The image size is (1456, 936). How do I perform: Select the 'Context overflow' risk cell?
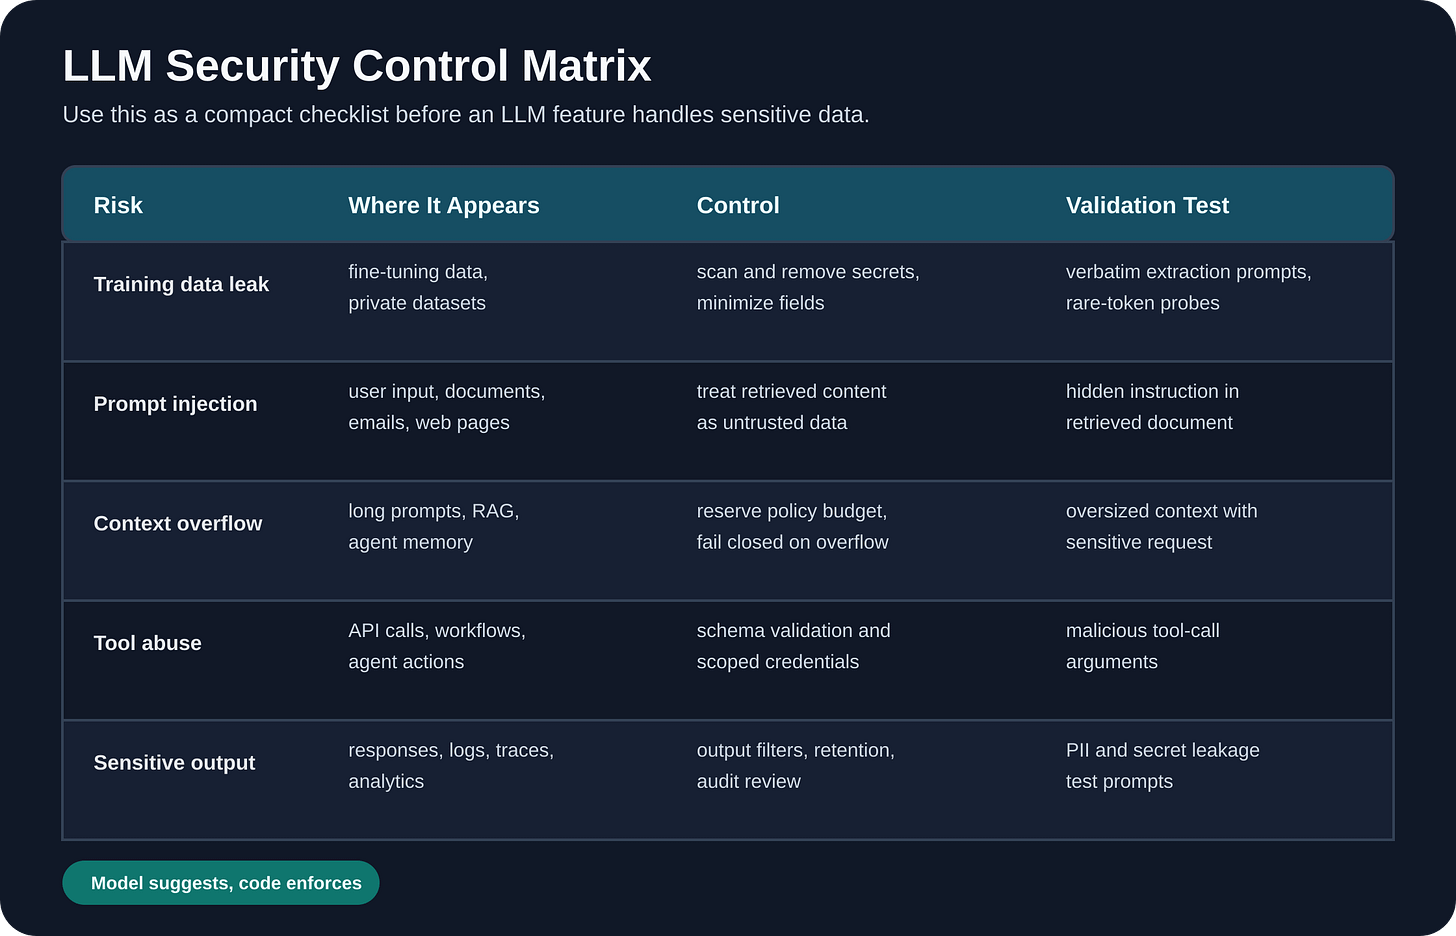[178, 523]
